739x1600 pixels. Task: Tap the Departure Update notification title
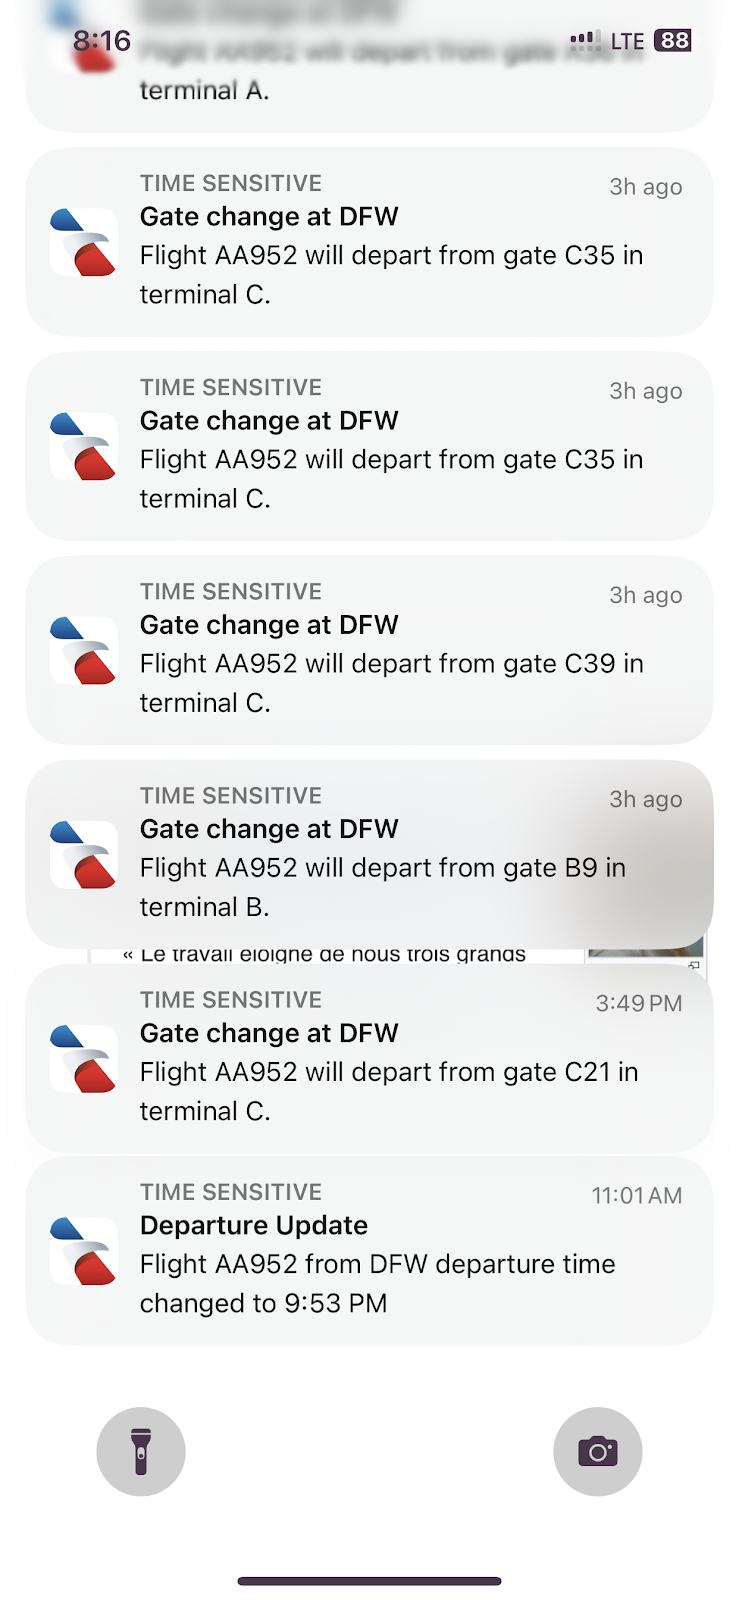254,1225
